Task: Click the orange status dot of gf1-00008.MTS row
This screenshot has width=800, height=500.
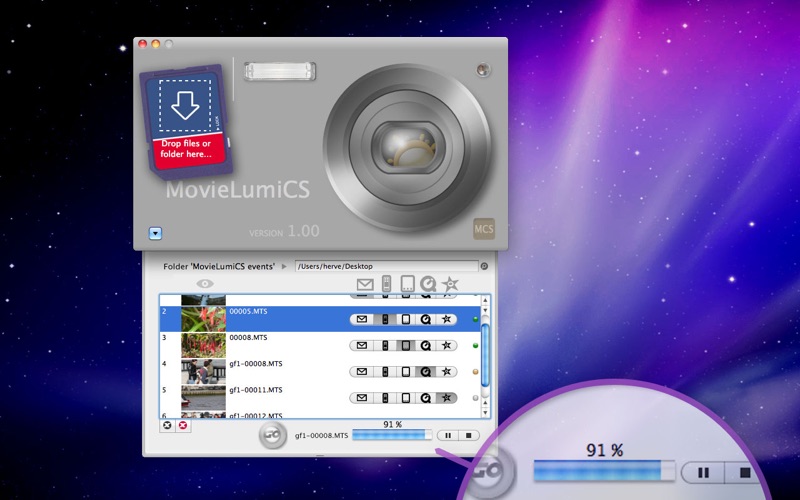Action: pyautogui.click(x=476, y=371)
